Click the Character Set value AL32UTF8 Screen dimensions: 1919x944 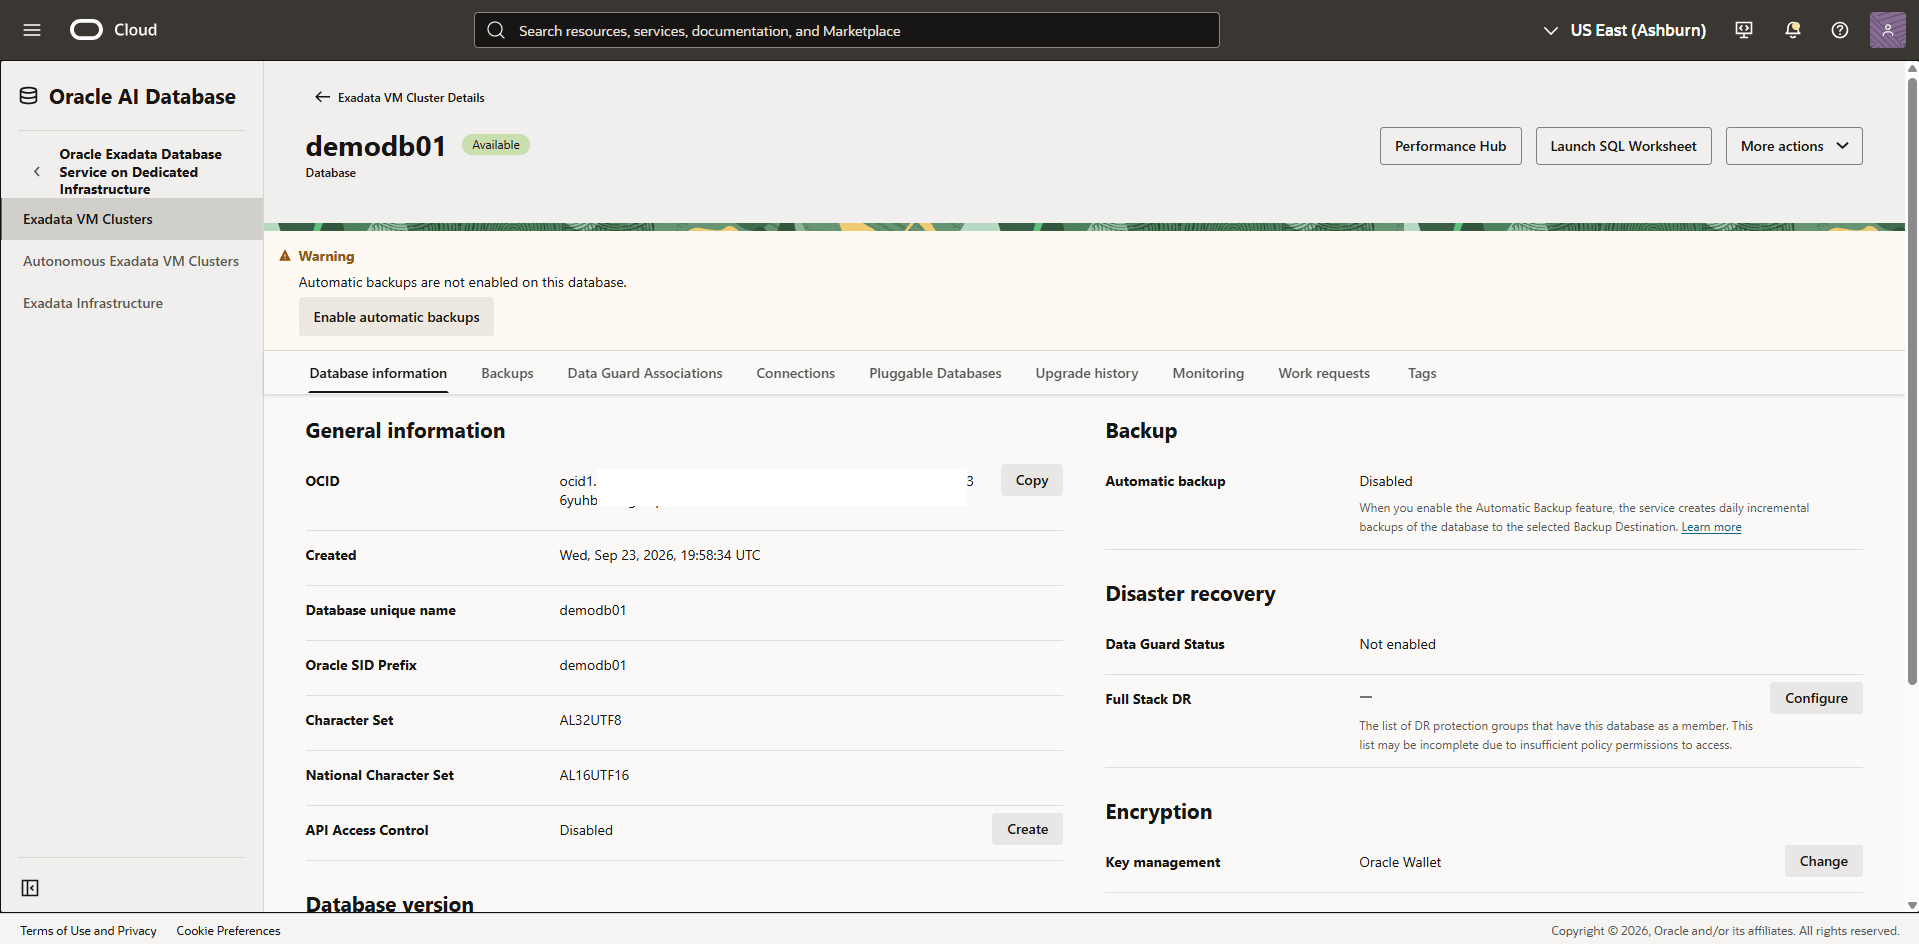click(x=590, y=720)
